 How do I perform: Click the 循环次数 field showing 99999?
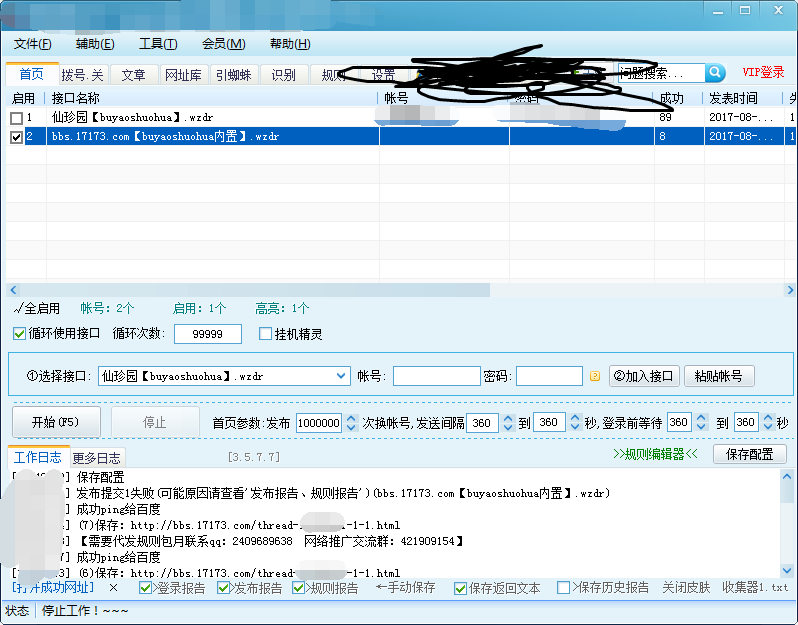(x=208, y=334)
